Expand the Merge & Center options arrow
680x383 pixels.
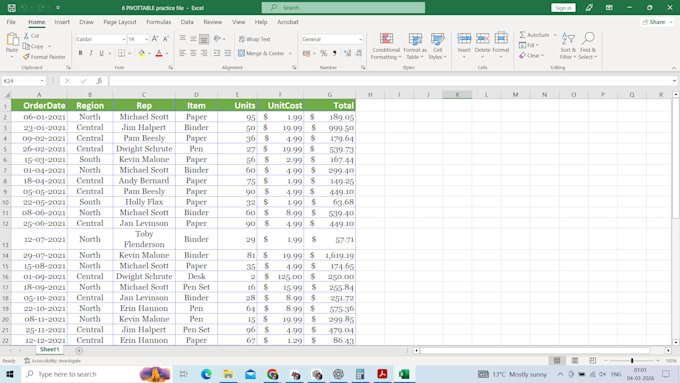(x=290, y=53)
